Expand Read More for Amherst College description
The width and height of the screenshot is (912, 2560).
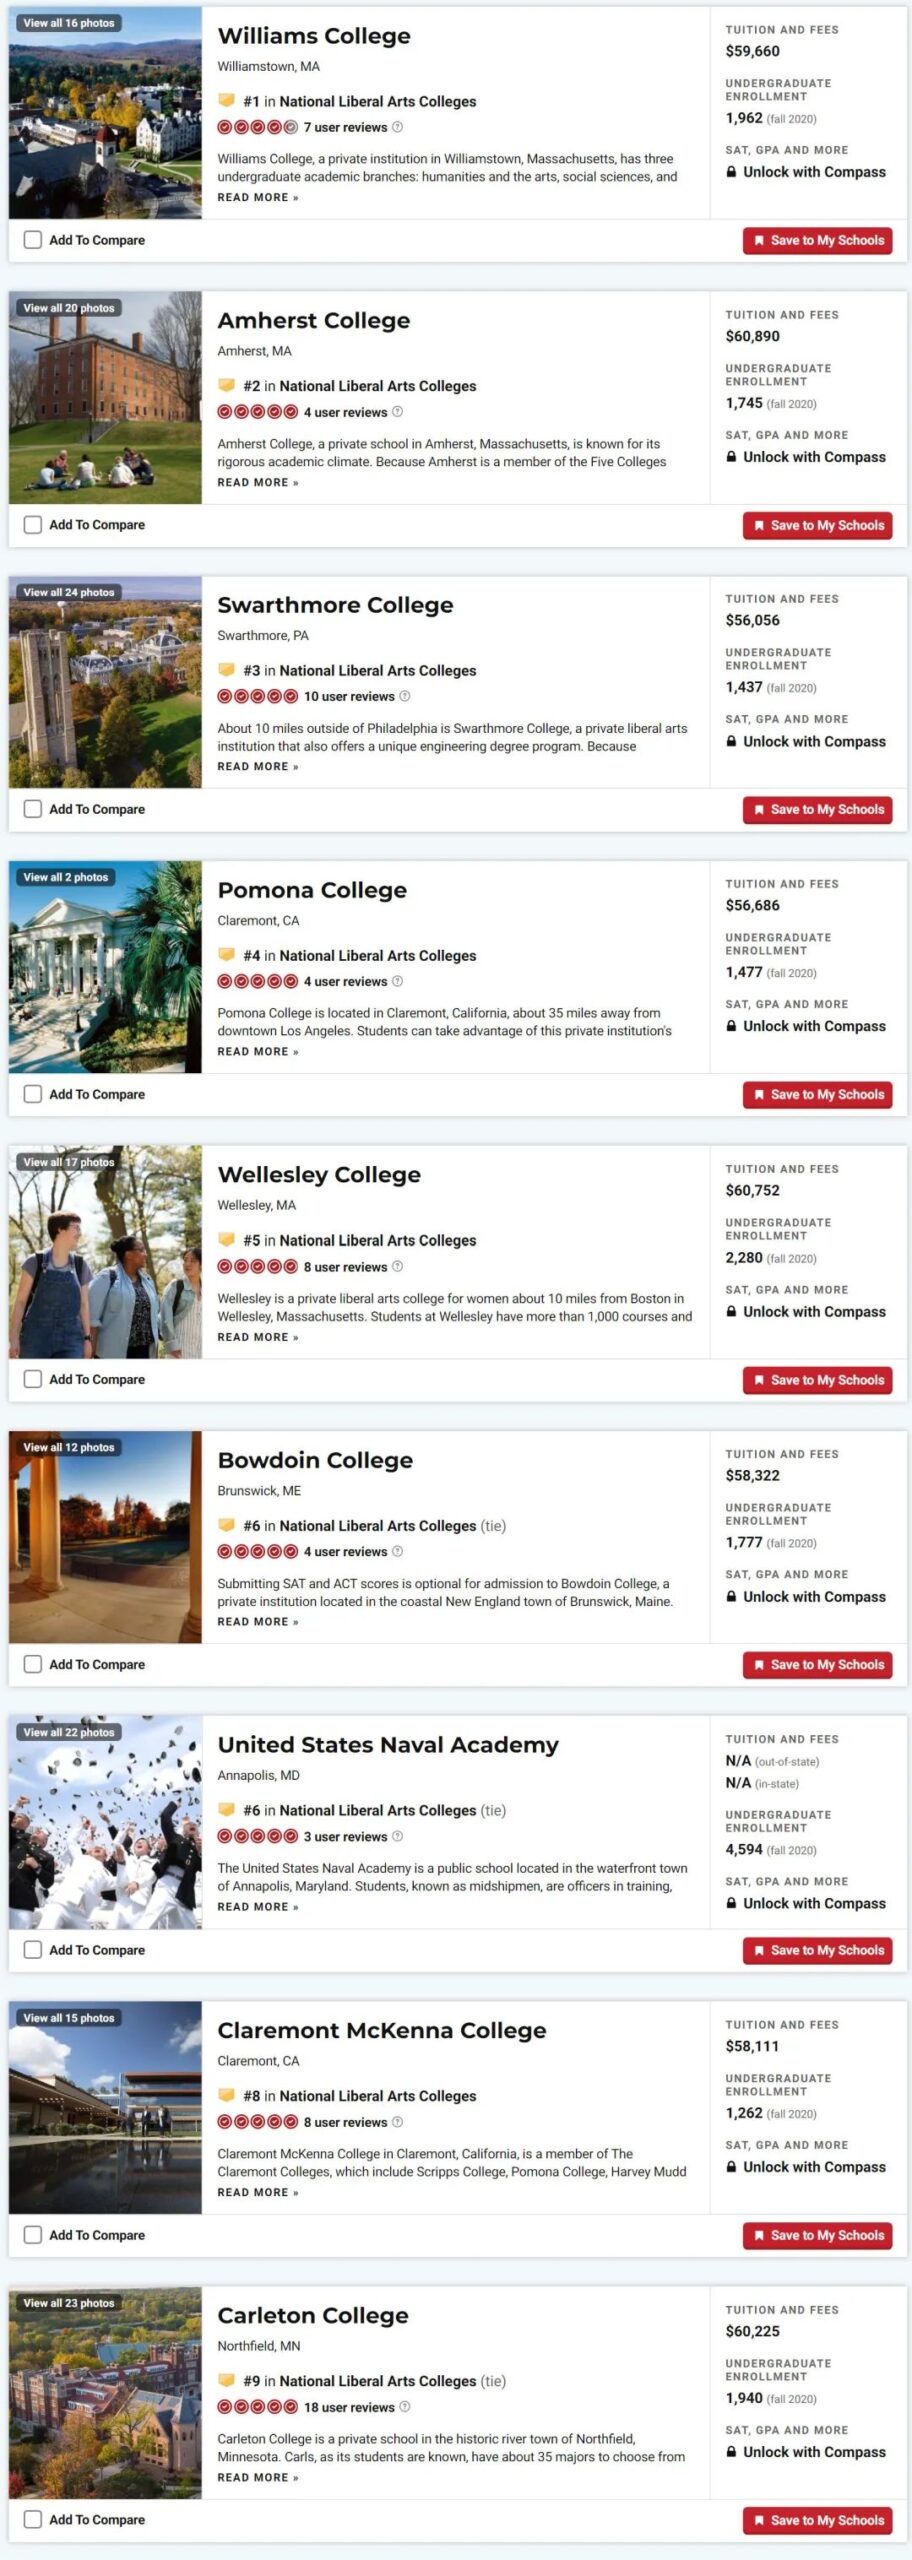click(x=258, y=483)
